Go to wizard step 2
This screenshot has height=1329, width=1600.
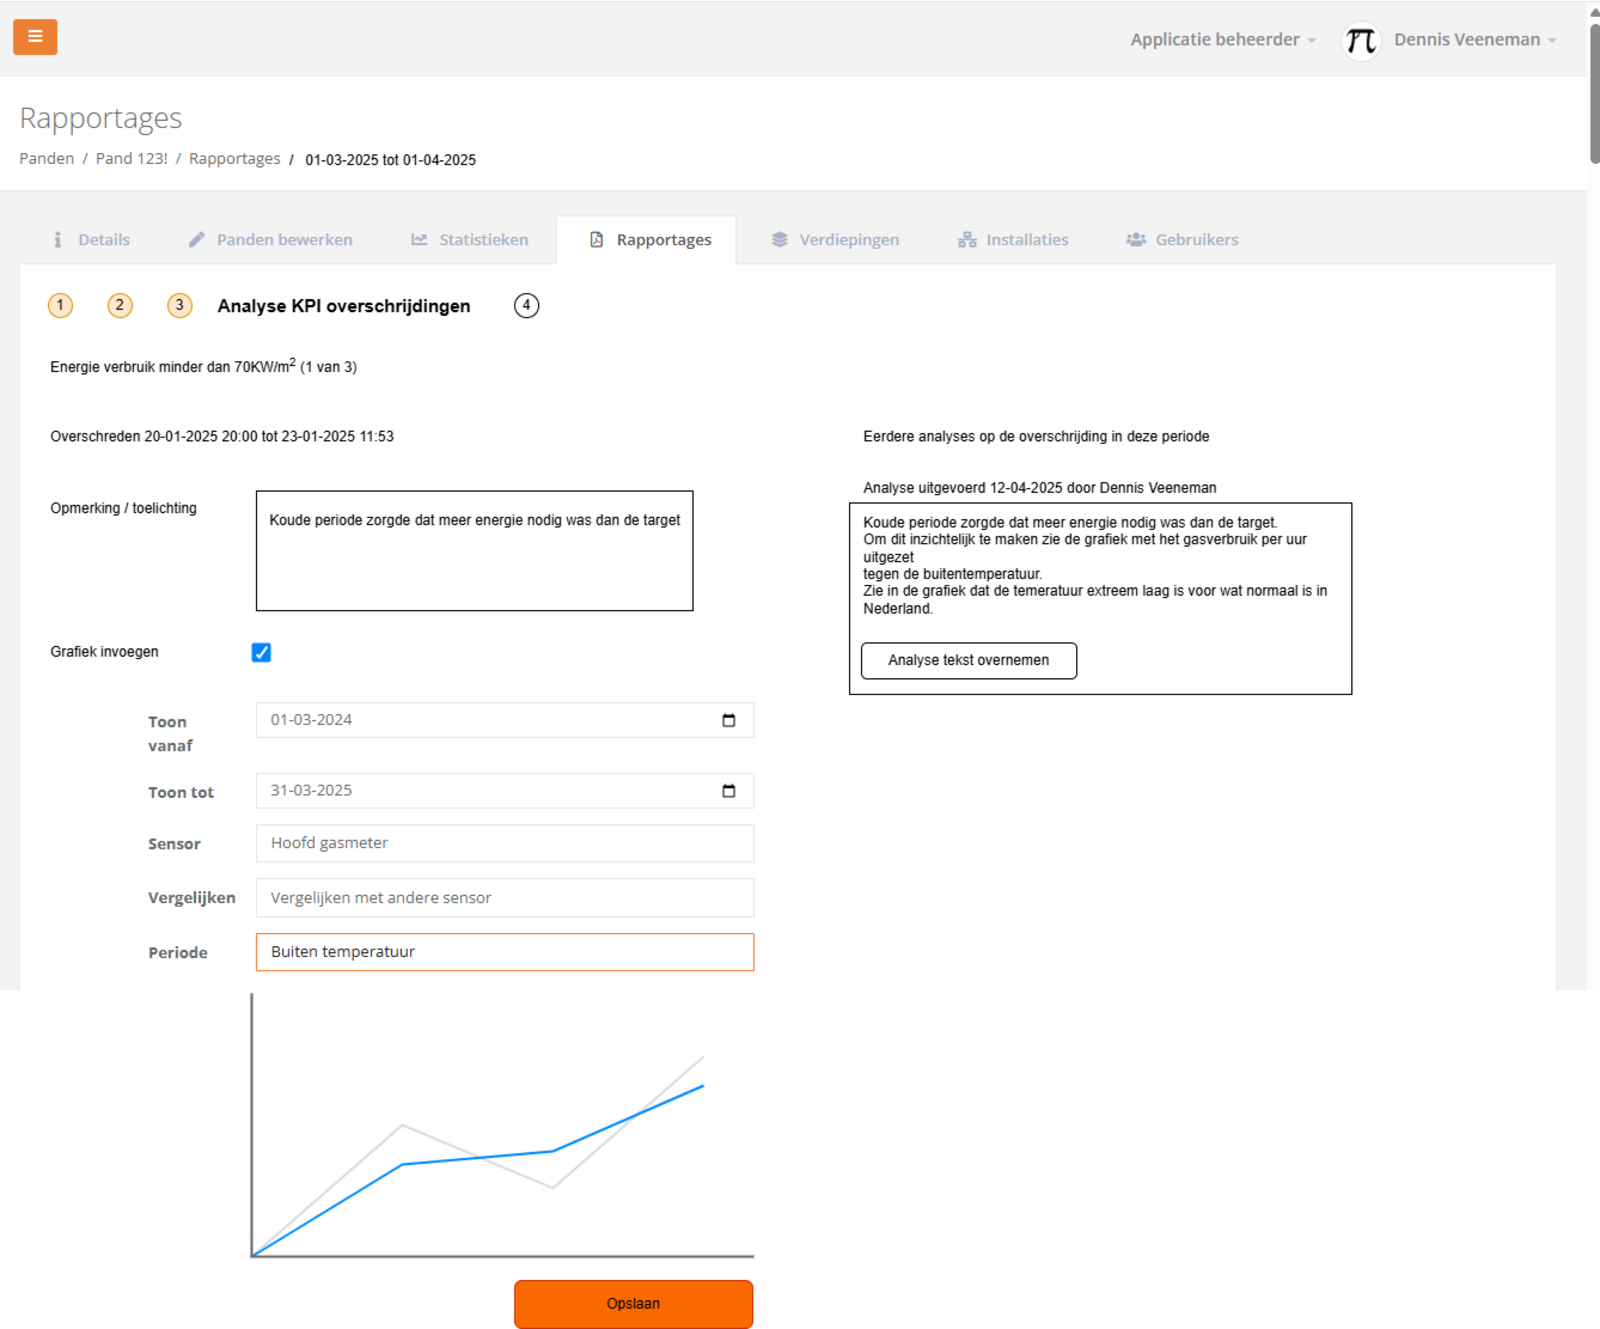click(120, 305)
